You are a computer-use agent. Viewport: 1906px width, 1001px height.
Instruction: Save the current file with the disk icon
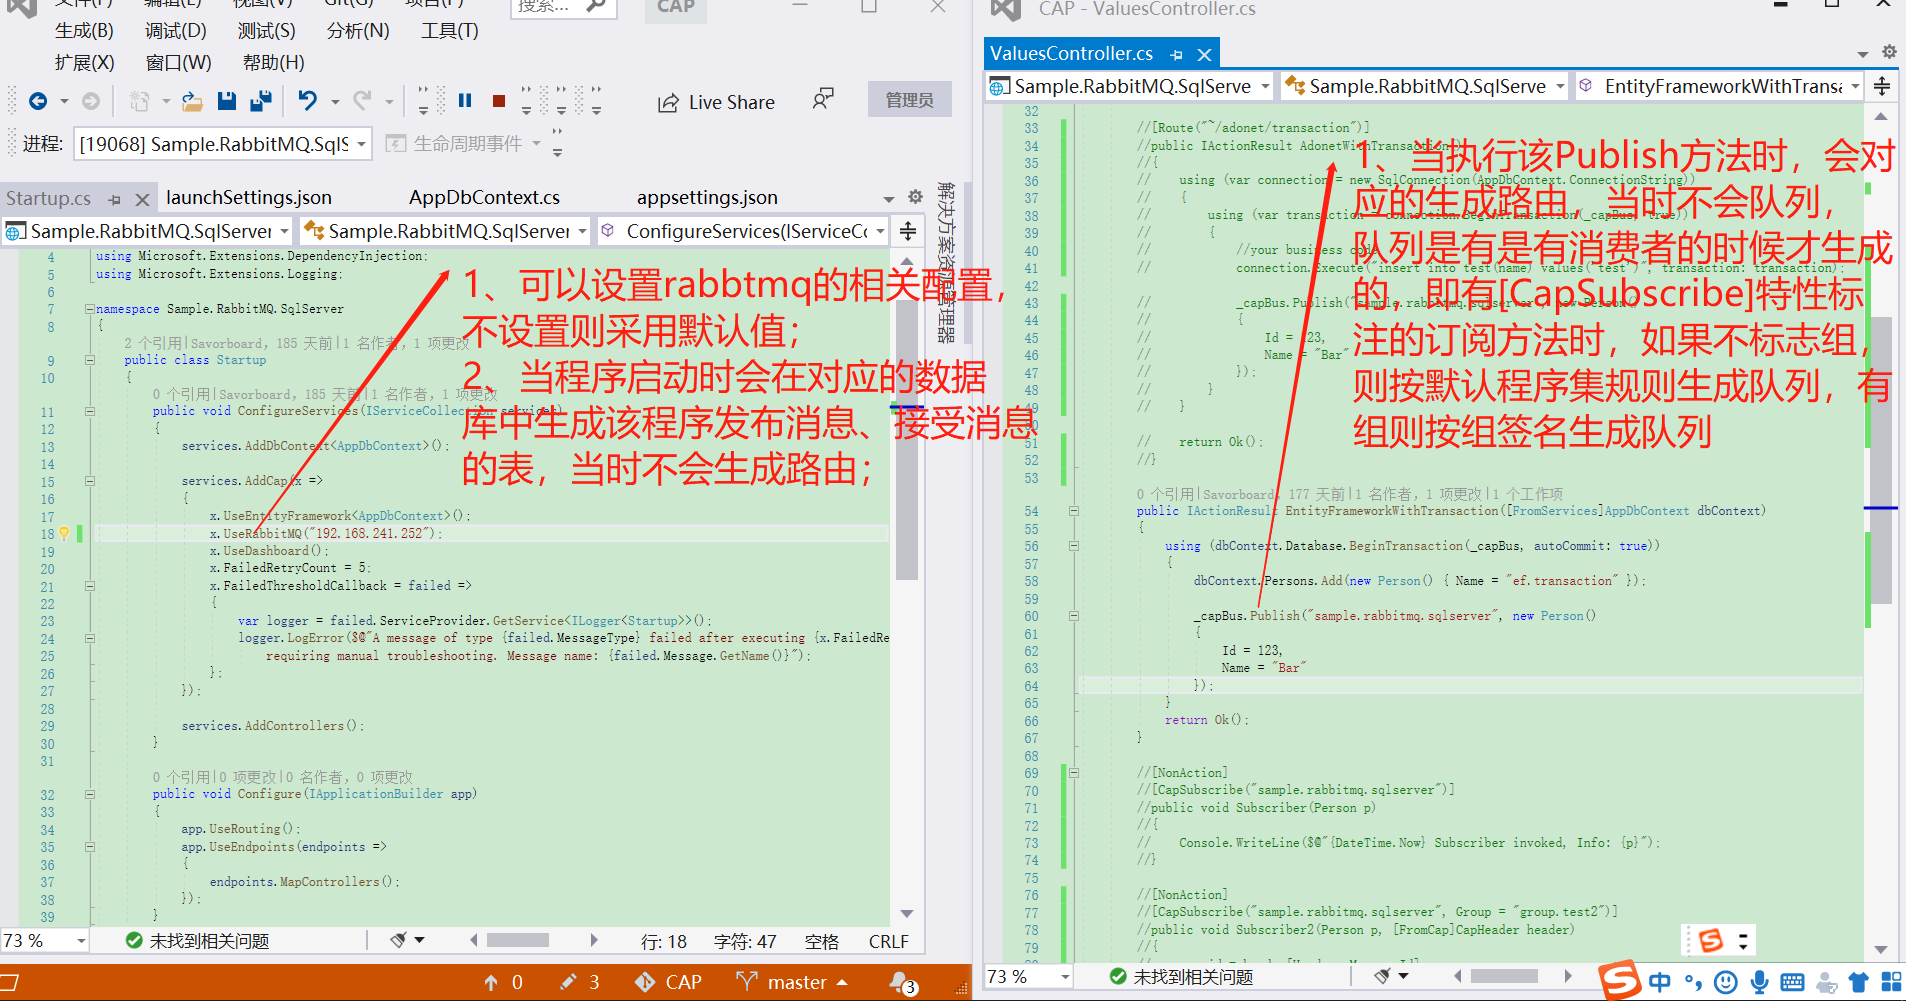pos(227,101)
